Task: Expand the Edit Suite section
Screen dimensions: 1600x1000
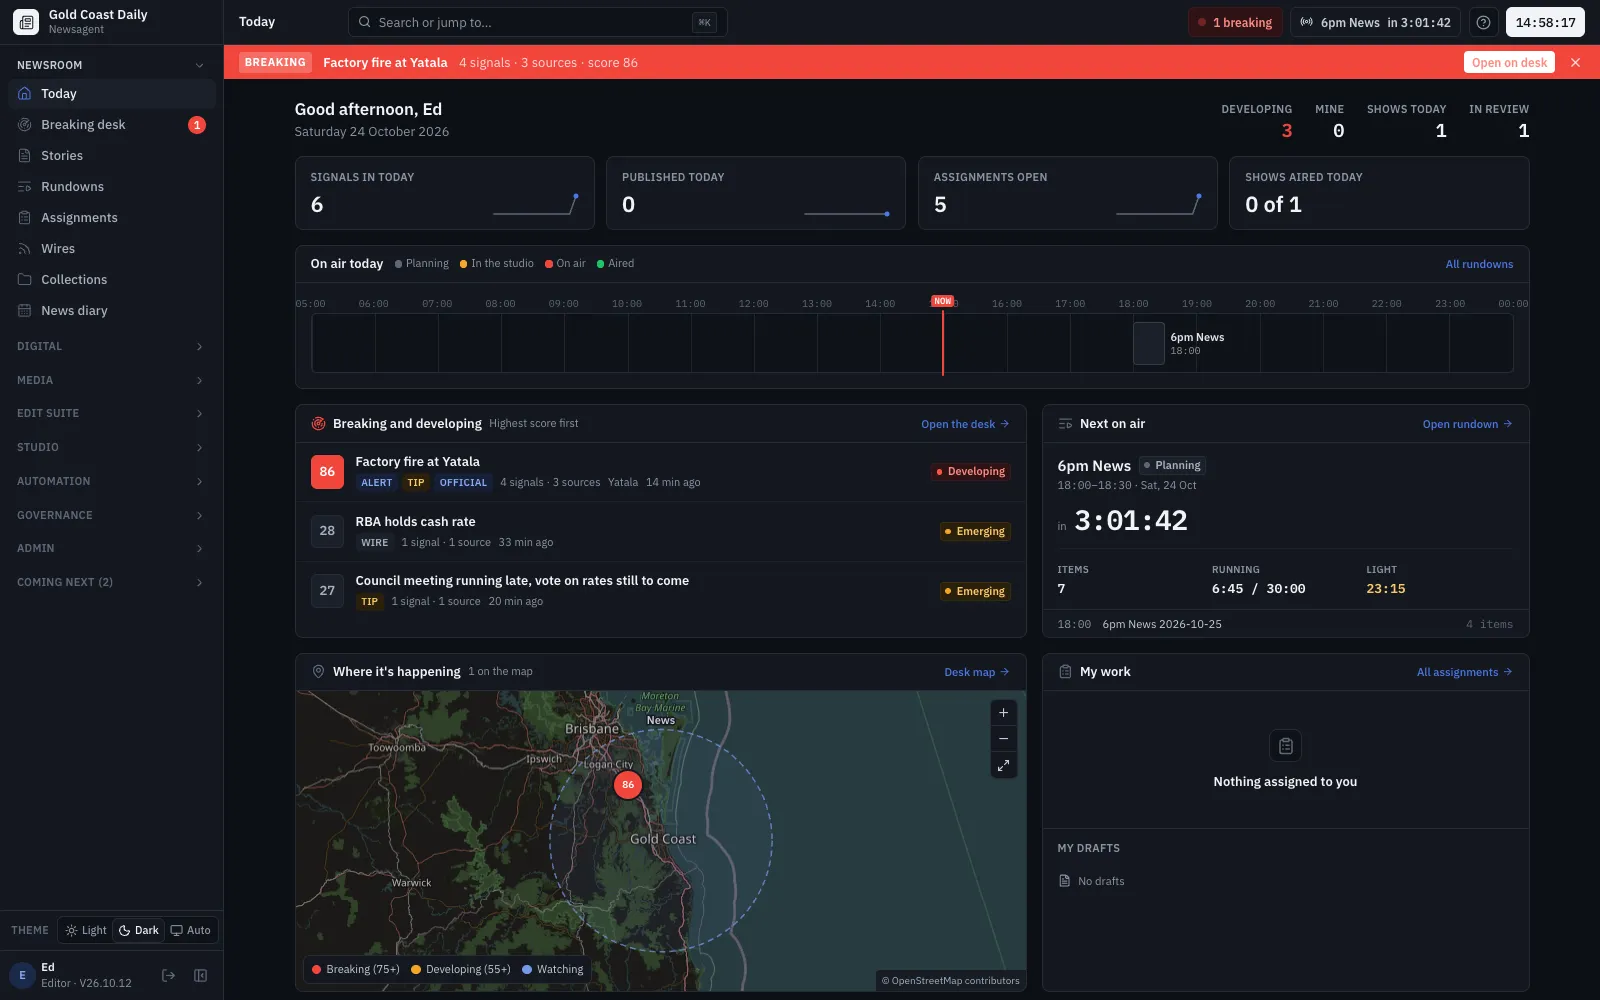Action: [112, 413]
